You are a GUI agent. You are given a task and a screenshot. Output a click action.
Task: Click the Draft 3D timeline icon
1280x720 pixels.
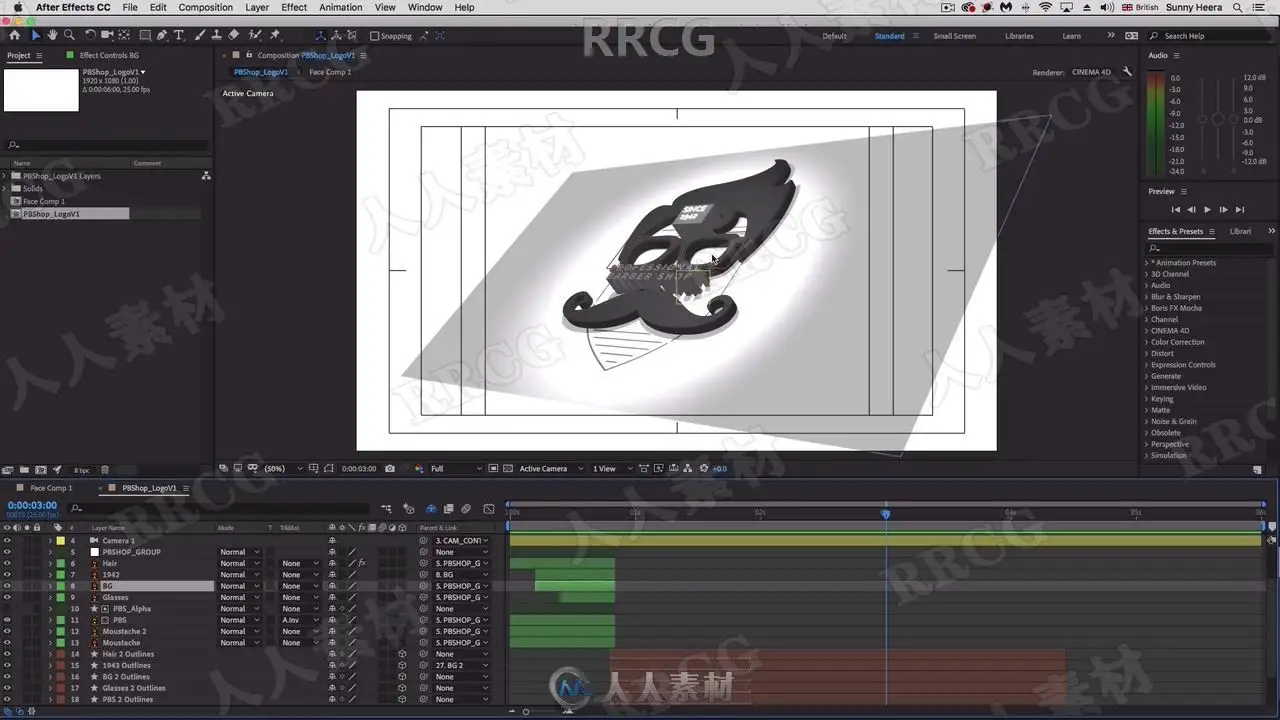coord(408,509)
